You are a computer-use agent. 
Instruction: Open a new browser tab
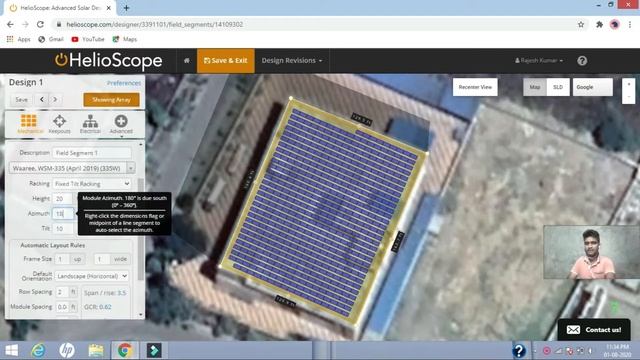click(126, 8)
